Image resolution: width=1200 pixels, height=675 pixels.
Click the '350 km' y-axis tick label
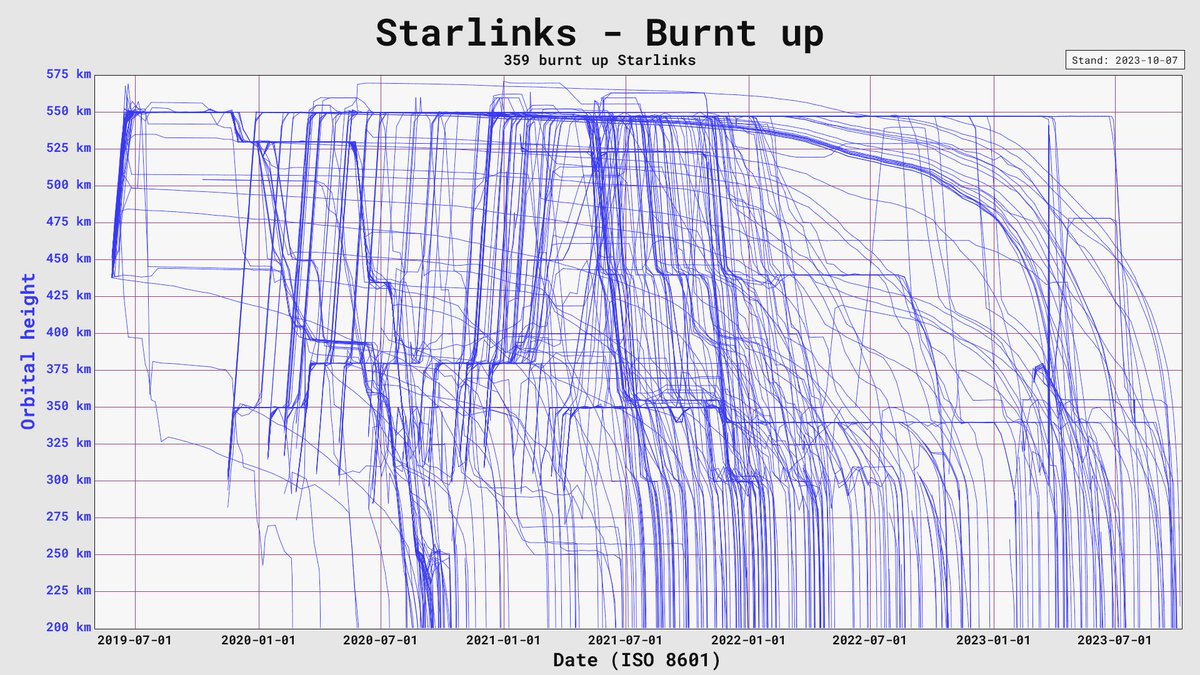click(68, 407)
